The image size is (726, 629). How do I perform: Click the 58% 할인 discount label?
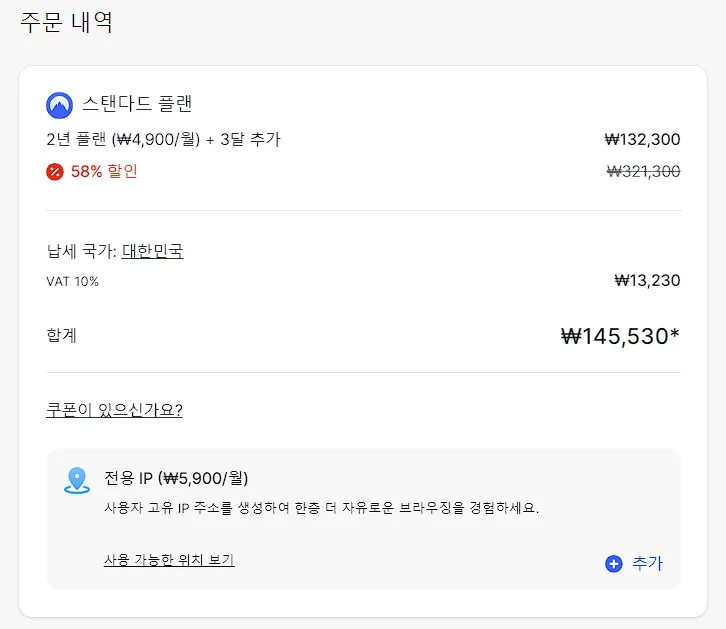pyautogui.click(x=104, y=171)
